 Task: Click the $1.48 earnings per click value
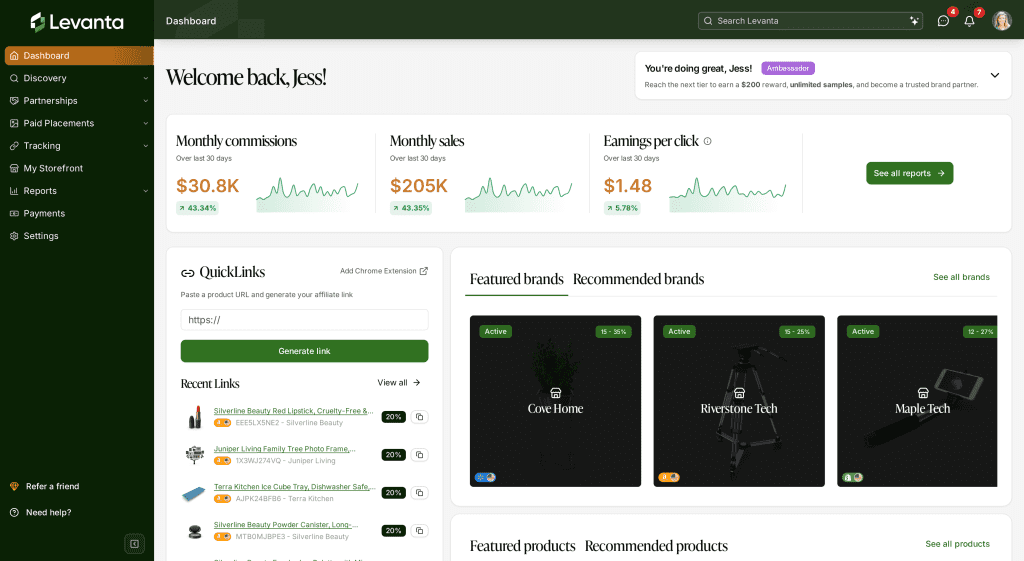(x=628, y=186)
